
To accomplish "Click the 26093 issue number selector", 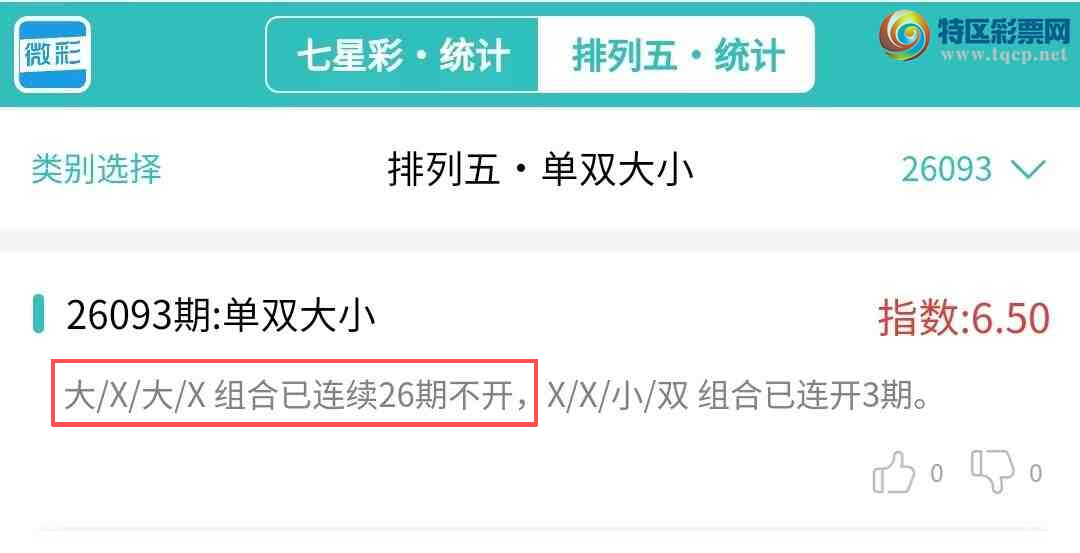I will coord(946,169).
